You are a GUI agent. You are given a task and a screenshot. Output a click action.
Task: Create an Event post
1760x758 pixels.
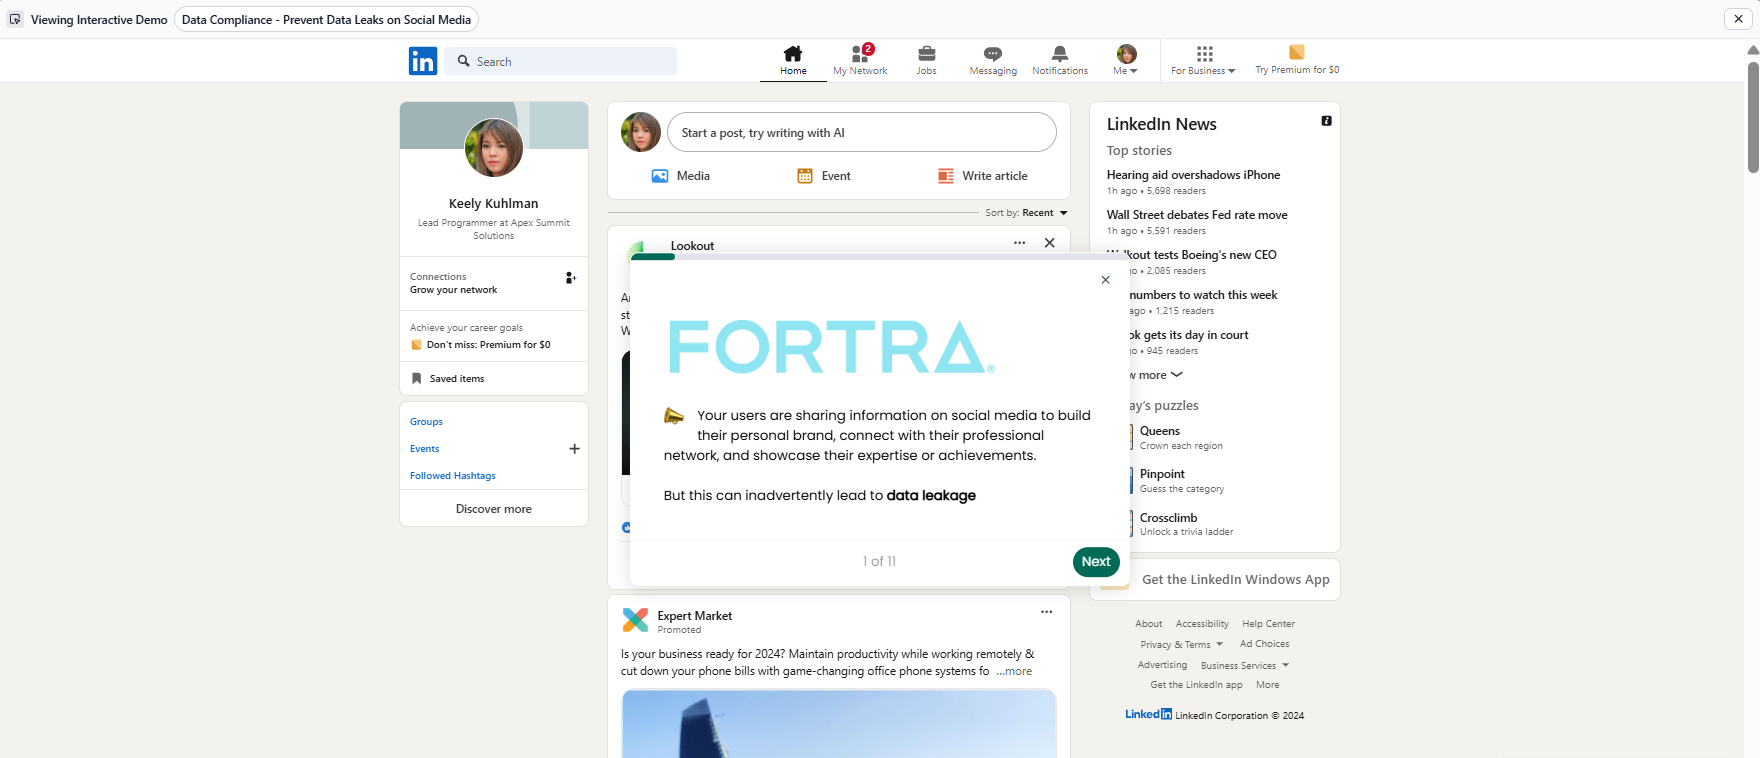coord(824,176)
